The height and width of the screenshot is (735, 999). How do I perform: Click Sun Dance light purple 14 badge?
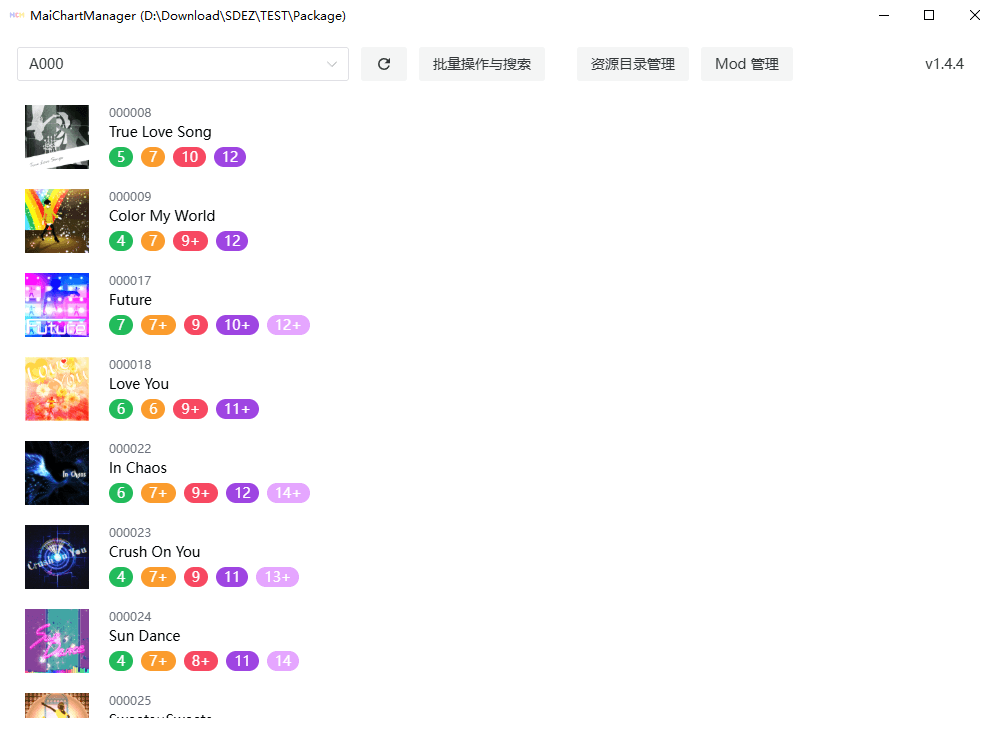283,661
